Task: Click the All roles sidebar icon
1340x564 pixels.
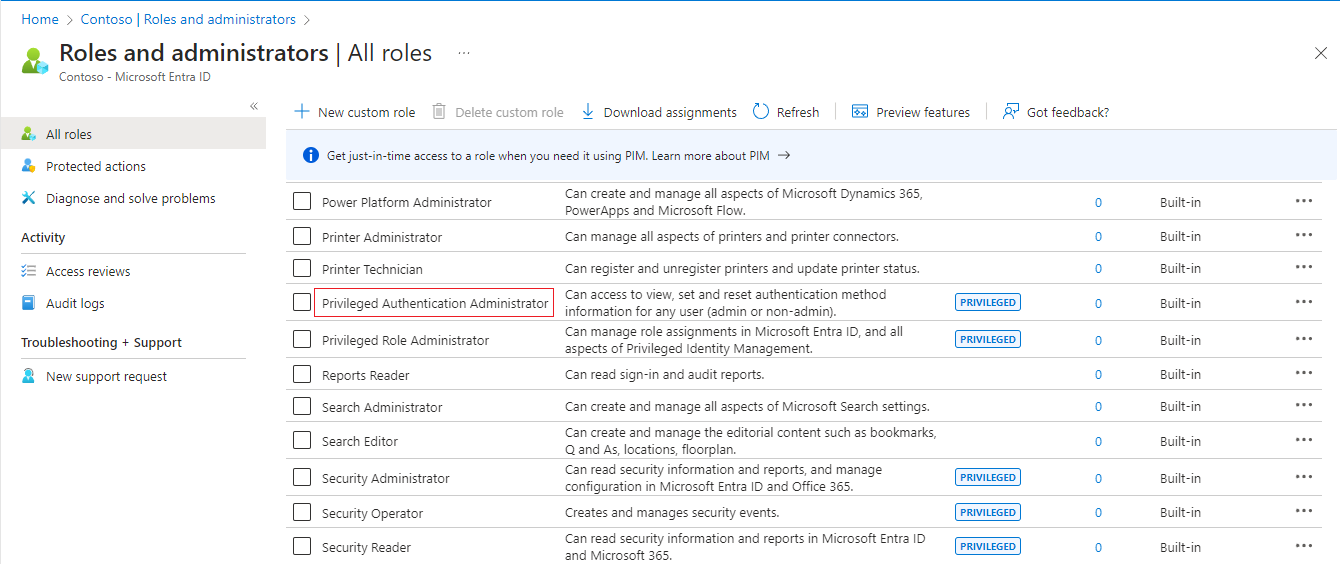Action: coord(29,134)
